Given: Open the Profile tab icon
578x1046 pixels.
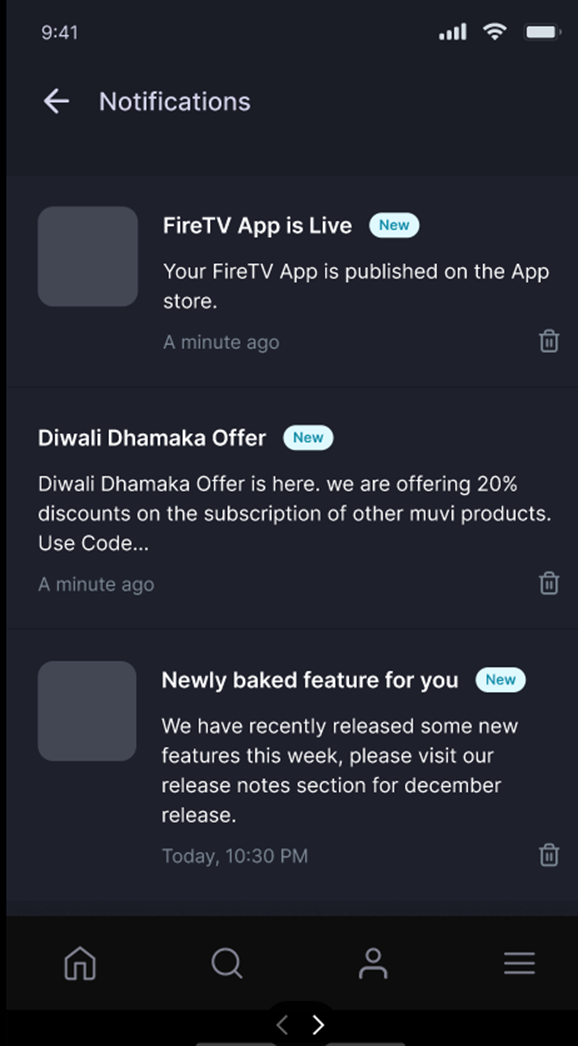Looking at the screenshot, I should (x=373, y=964).
